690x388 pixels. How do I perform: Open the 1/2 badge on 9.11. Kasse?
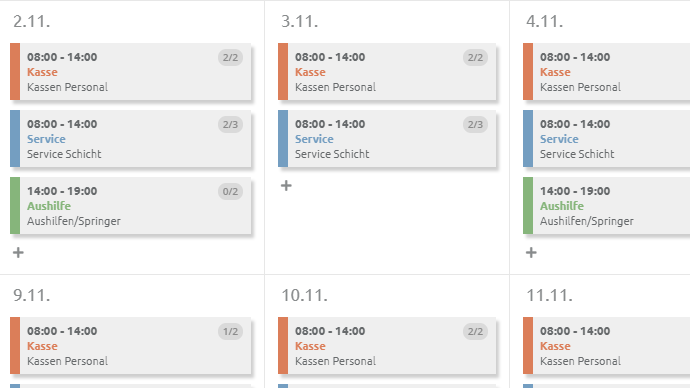(x=230, y=331)
